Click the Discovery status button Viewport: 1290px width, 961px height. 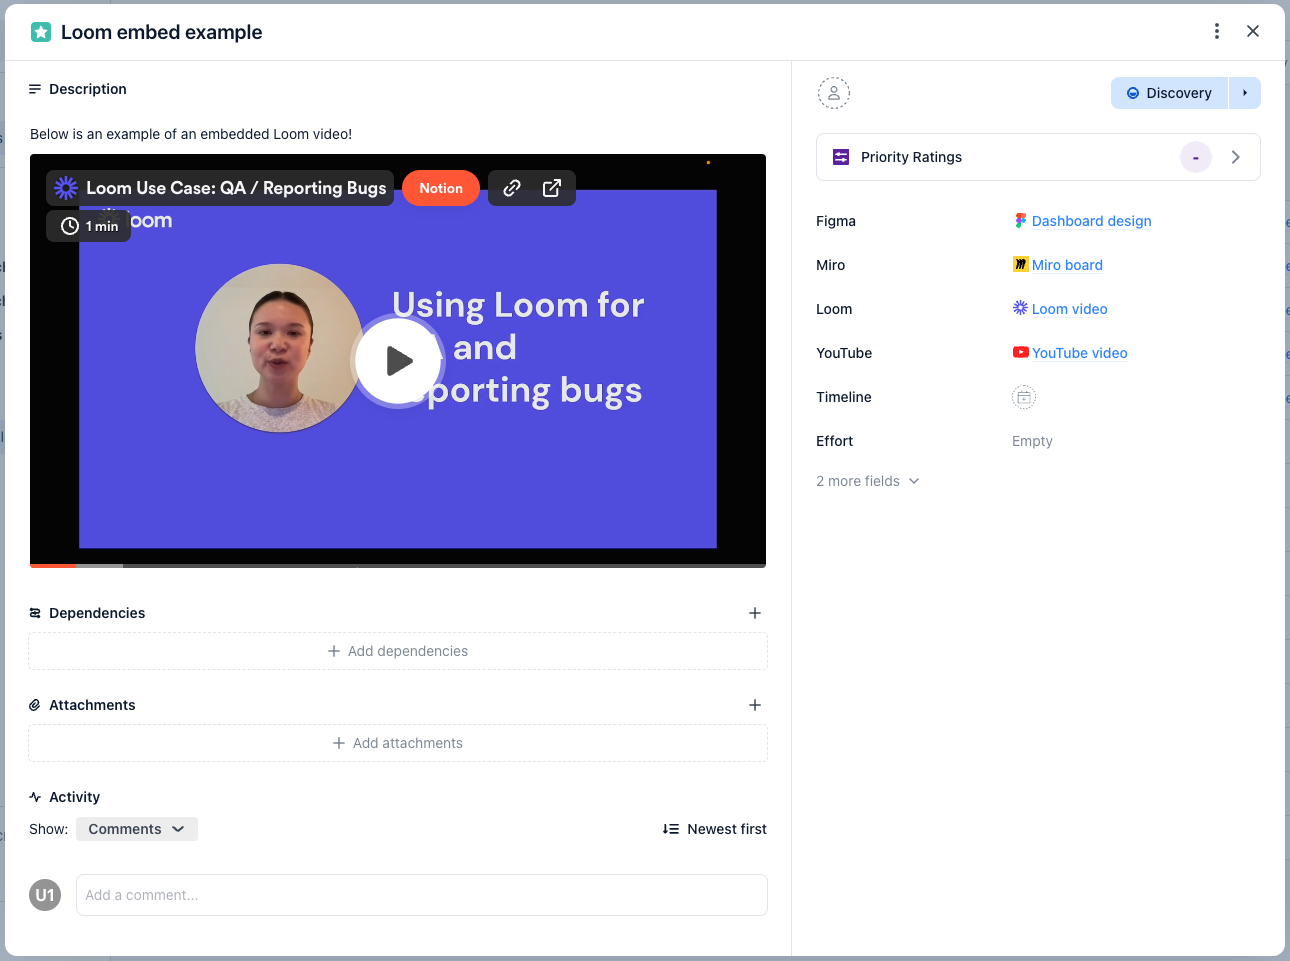pyautogui.click(x=1169, y=93)
